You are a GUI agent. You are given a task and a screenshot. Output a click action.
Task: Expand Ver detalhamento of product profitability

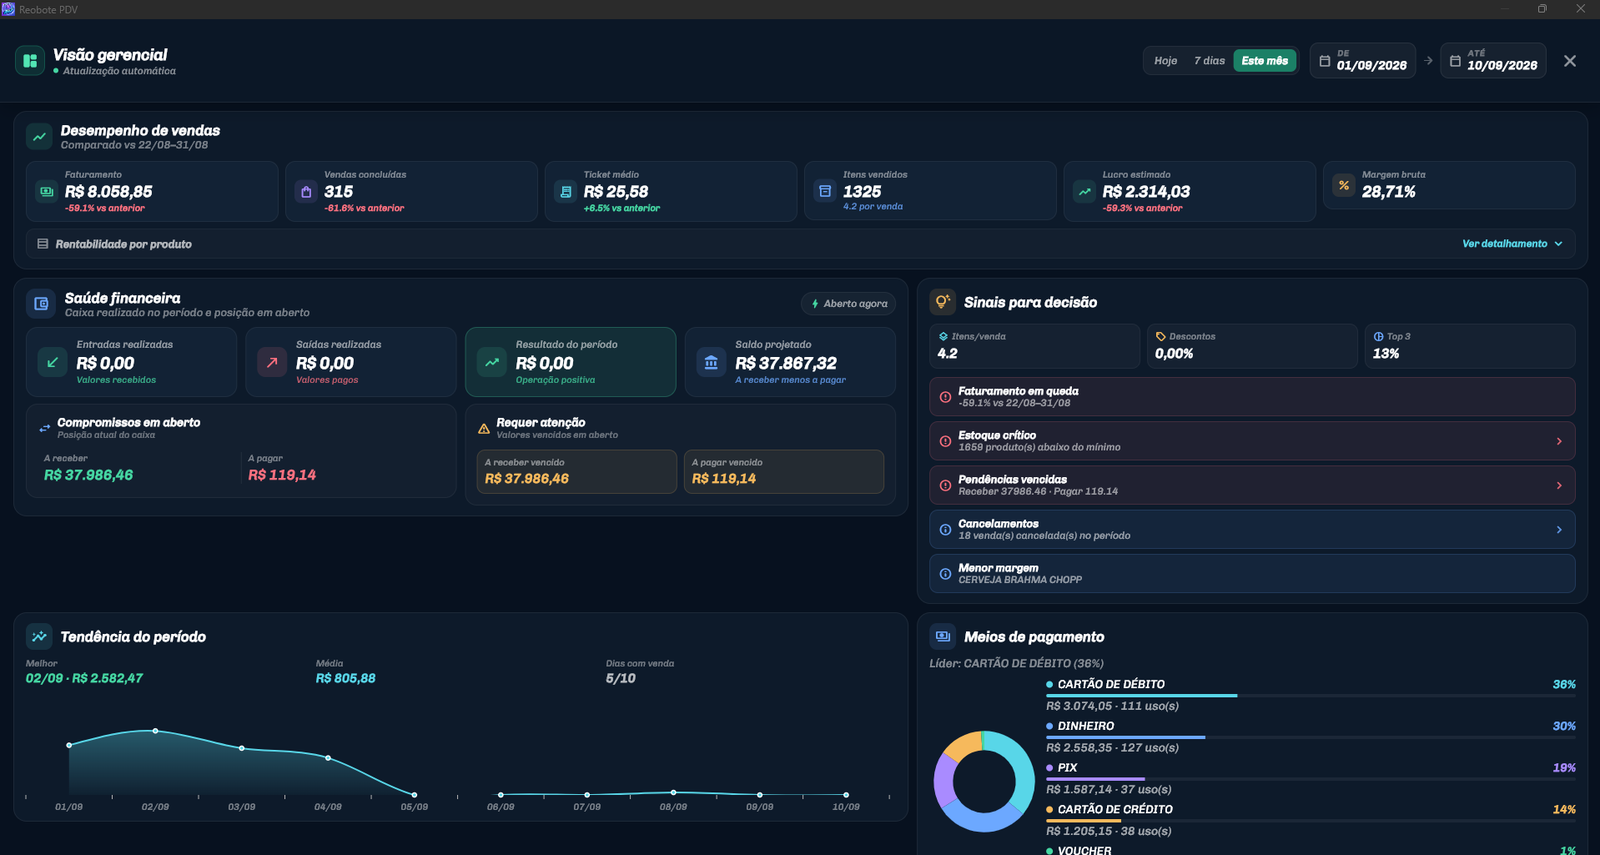(x=1512, y=244)
